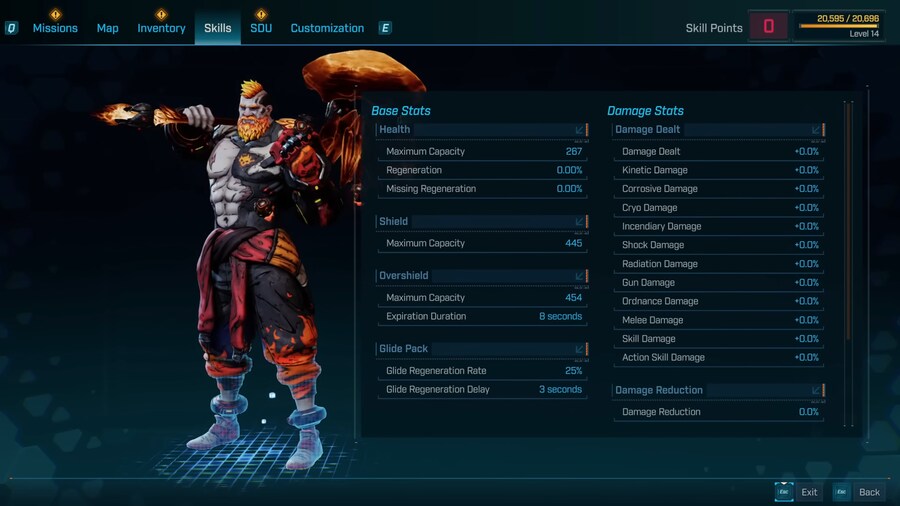Click the E key next-tab icon
Viewport: 900px width, 506px height.
point(385,28)
